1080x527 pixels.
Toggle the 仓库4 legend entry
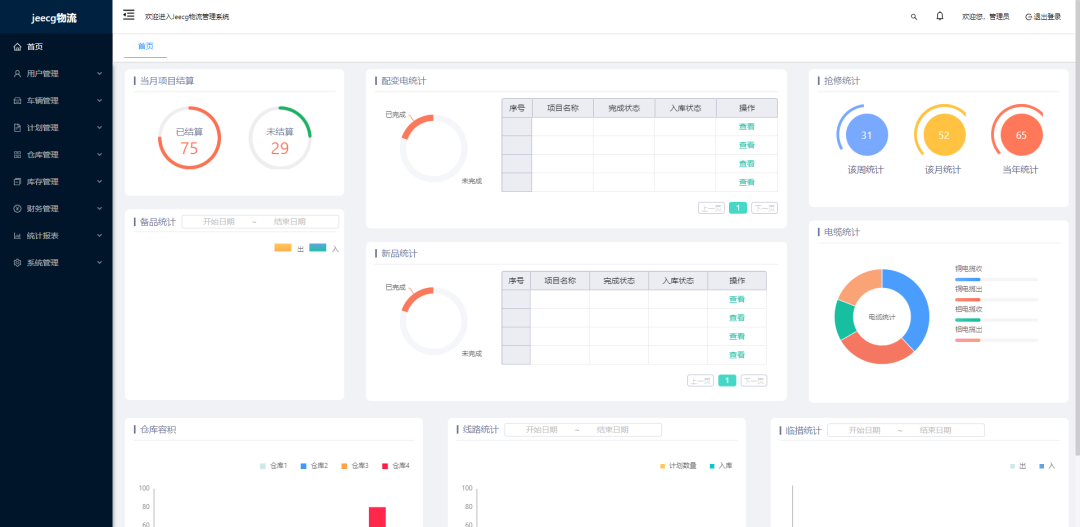tap(396, 466)
